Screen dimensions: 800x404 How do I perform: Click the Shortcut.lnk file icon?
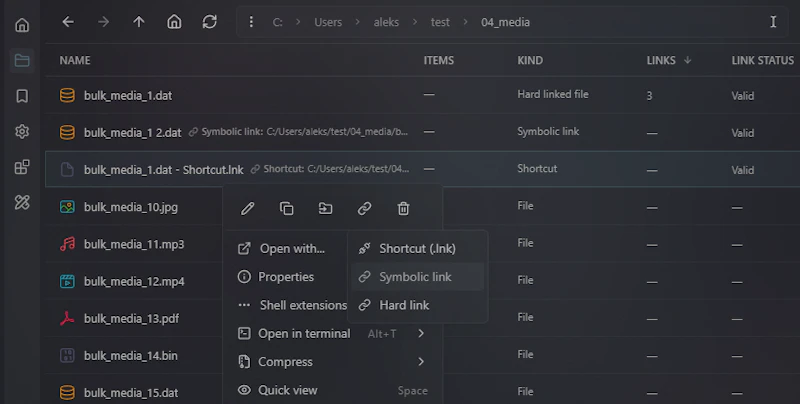(67, 169)
